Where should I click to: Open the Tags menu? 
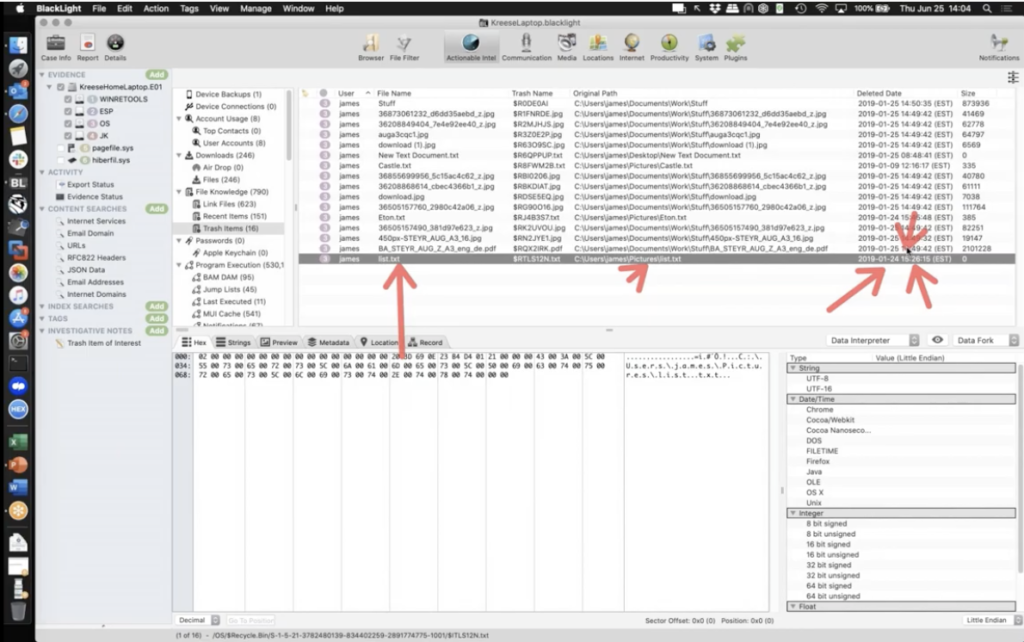tap(189, 8)
